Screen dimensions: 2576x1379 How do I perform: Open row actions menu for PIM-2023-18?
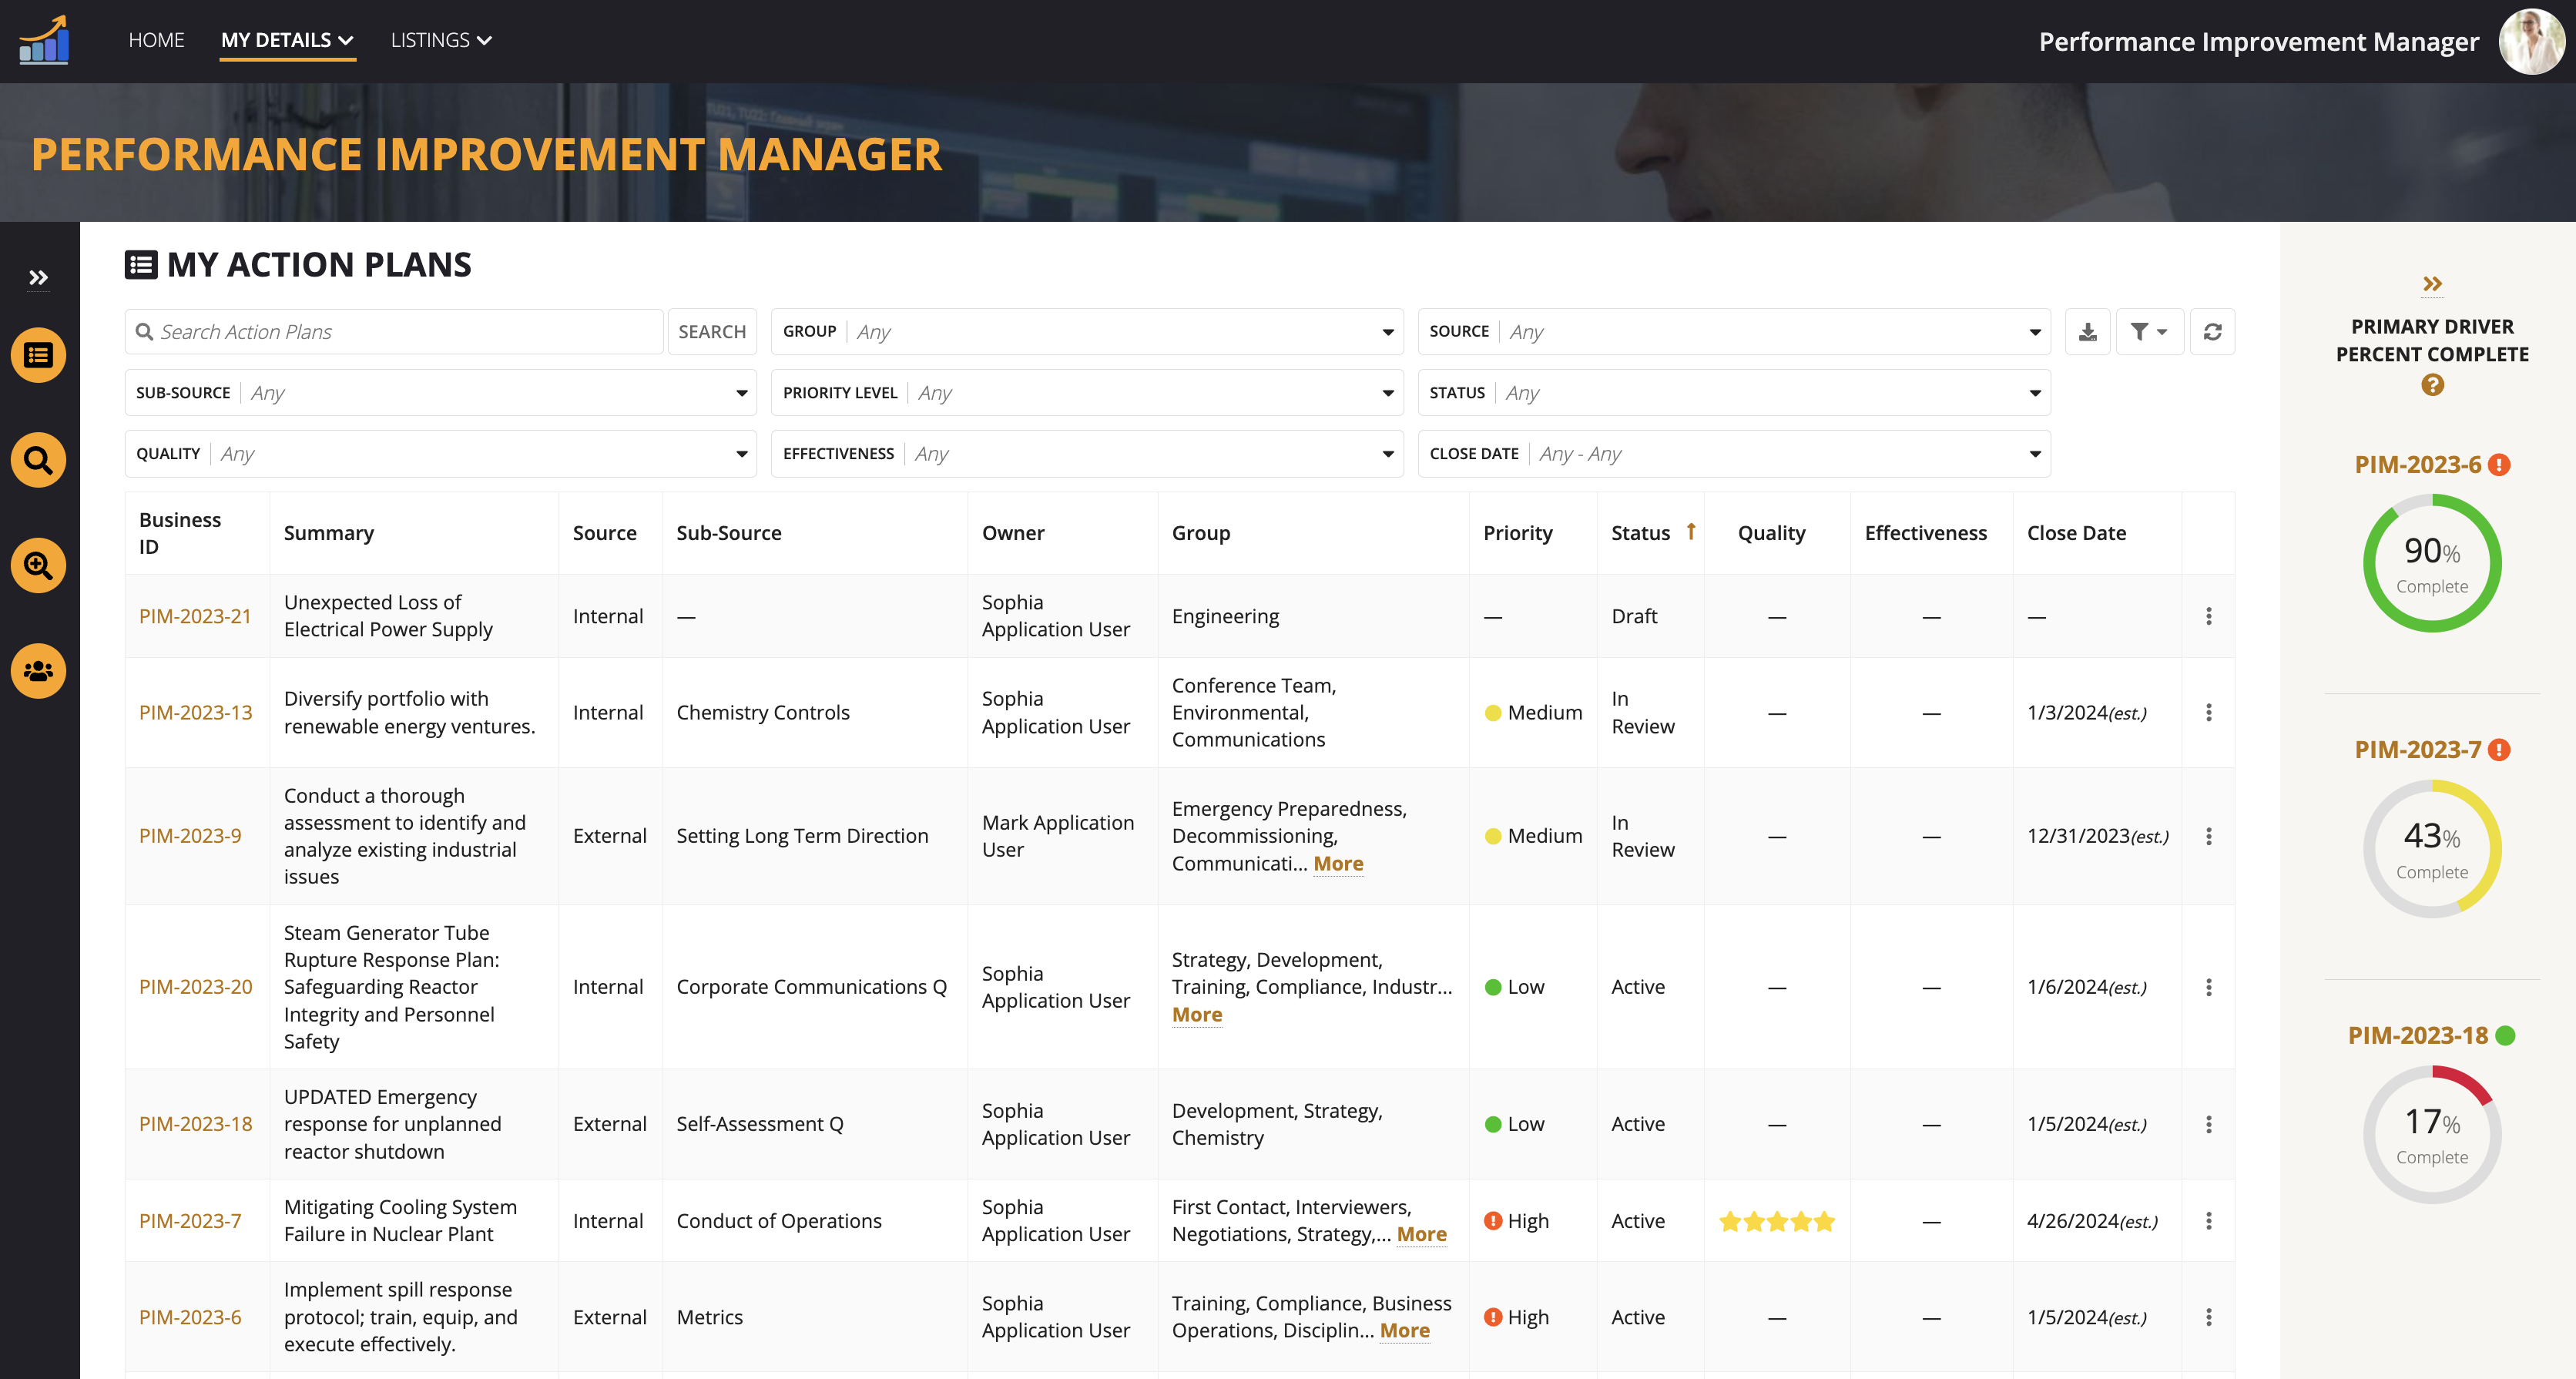pyautogui.click(x=2208, y=1124)
